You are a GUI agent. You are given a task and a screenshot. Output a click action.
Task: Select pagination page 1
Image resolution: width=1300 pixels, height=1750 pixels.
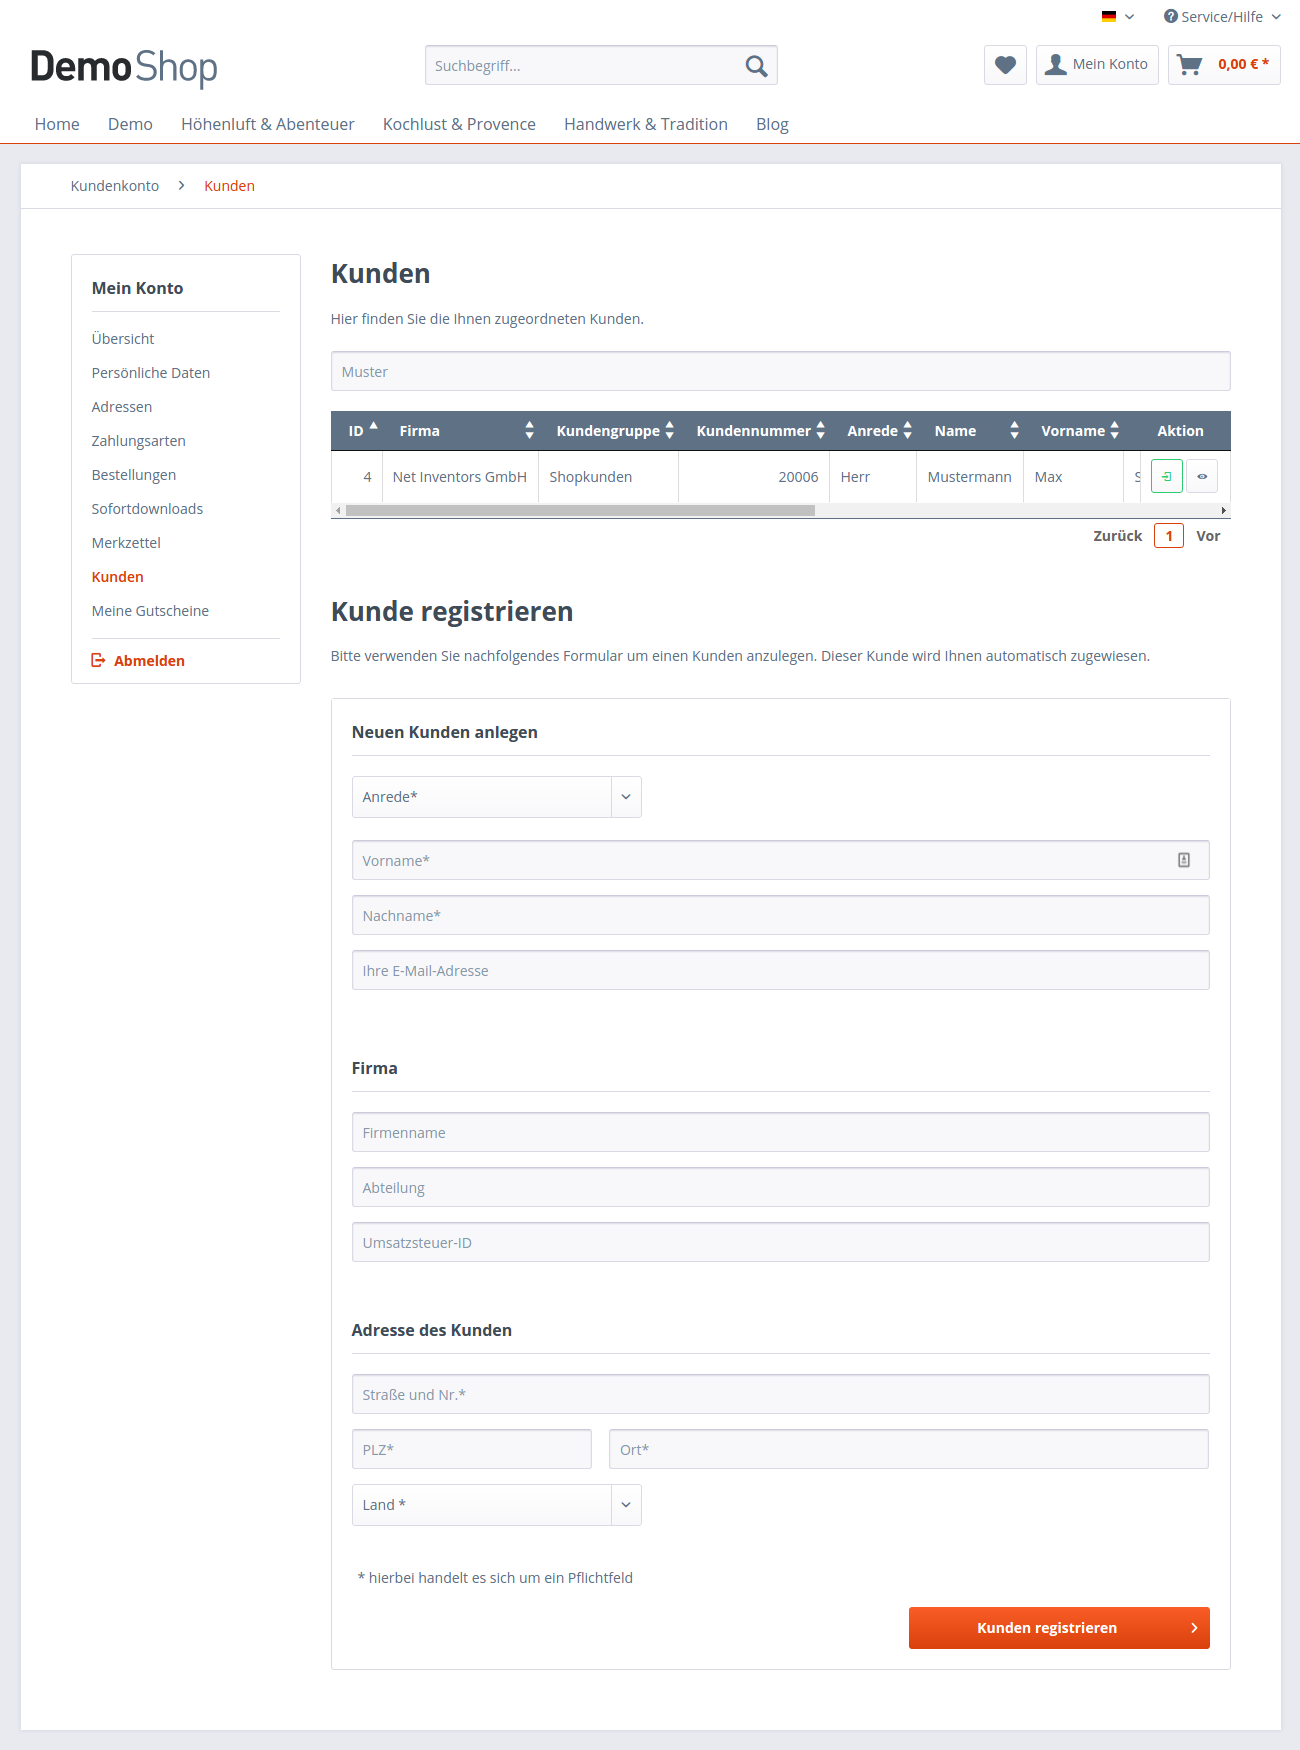(1169, 536)
